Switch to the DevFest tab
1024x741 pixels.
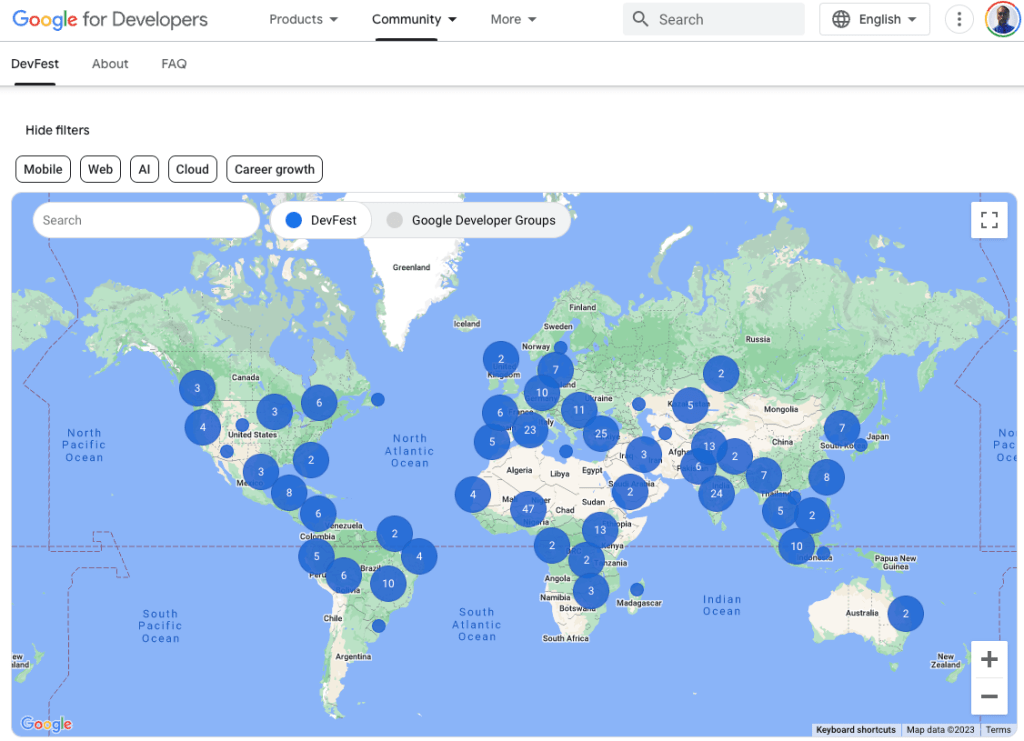click(x=35, y=63)
